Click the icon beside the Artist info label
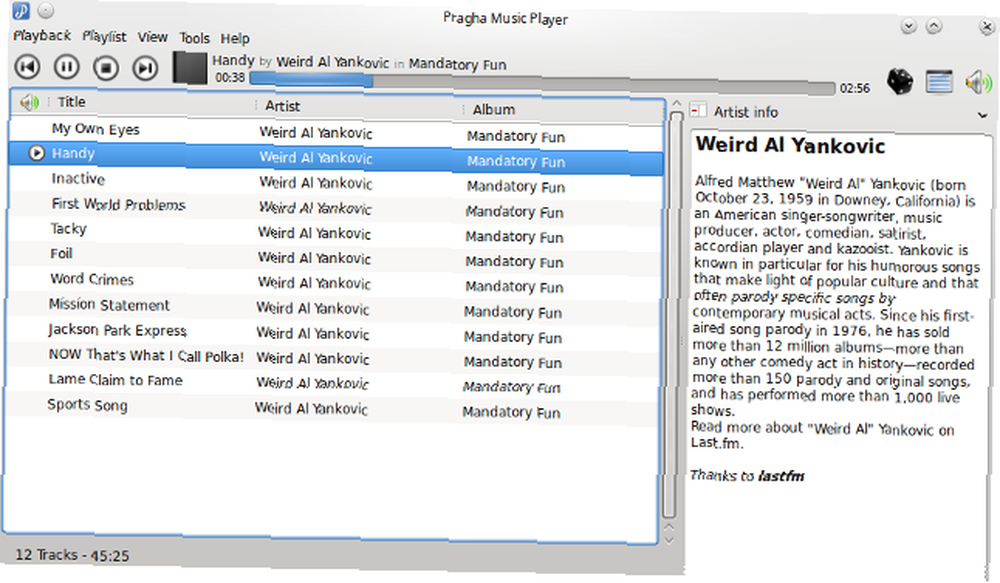 point(698,110)
